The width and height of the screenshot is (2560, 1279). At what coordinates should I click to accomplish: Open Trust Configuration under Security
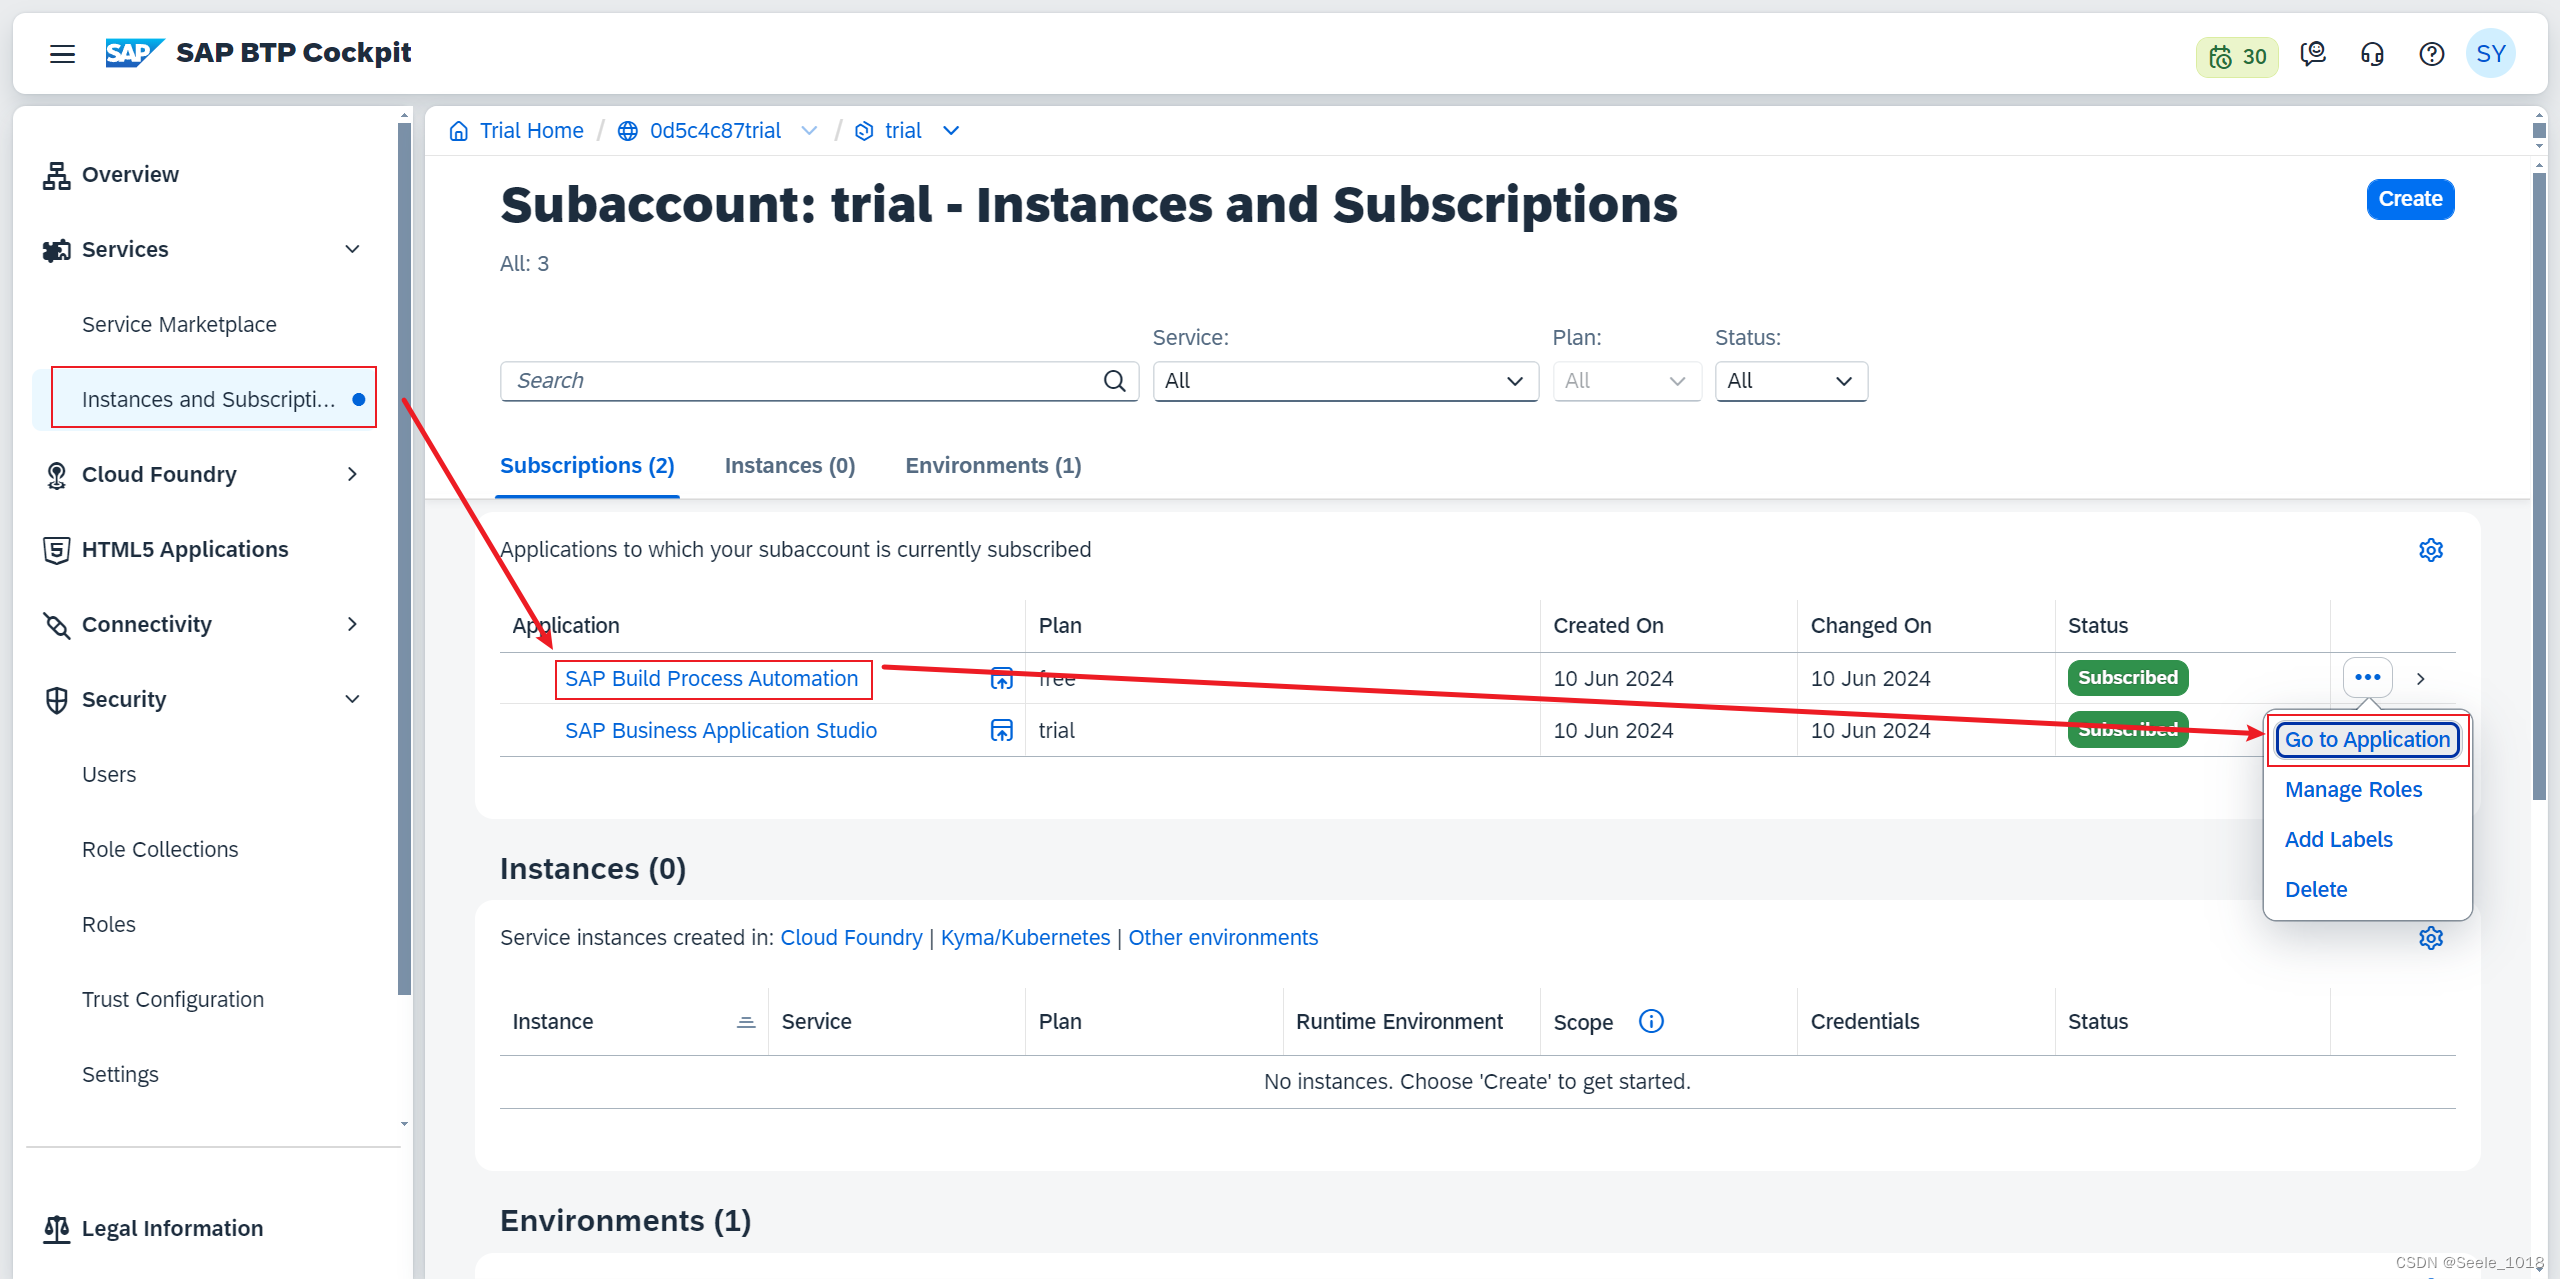pos(173,999)
